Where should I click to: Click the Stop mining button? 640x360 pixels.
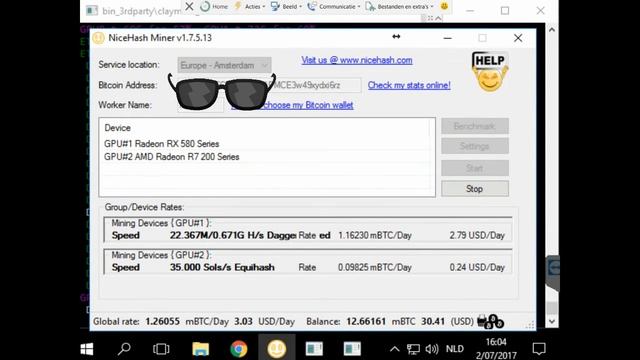click(475, 189)
